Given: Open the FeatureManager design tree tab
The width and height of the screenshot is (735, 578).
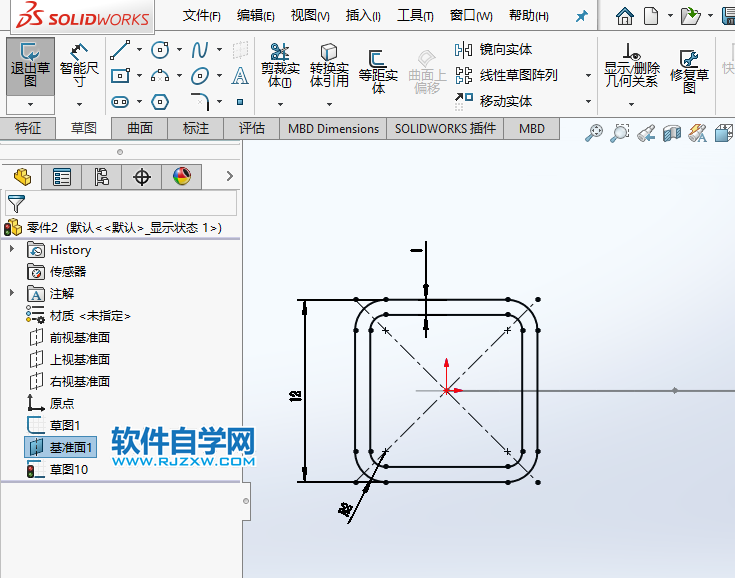Looking at the screenshot, I should (22, 177).
